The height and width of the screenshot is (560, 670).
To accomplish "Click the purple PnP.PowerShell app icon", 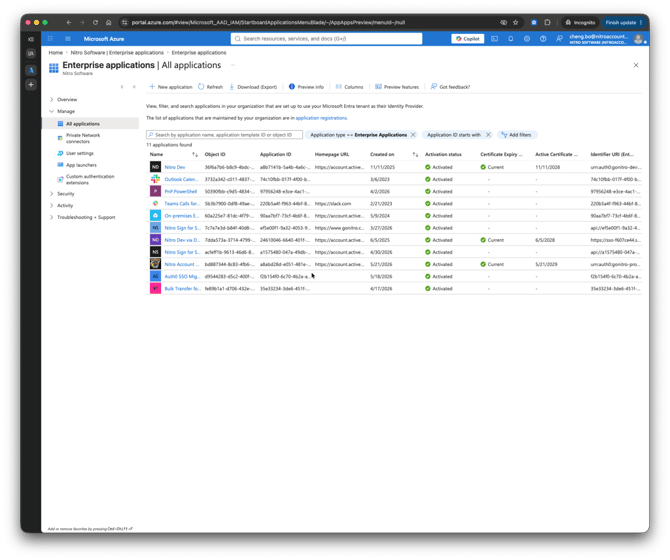I will tap(156, 192).
